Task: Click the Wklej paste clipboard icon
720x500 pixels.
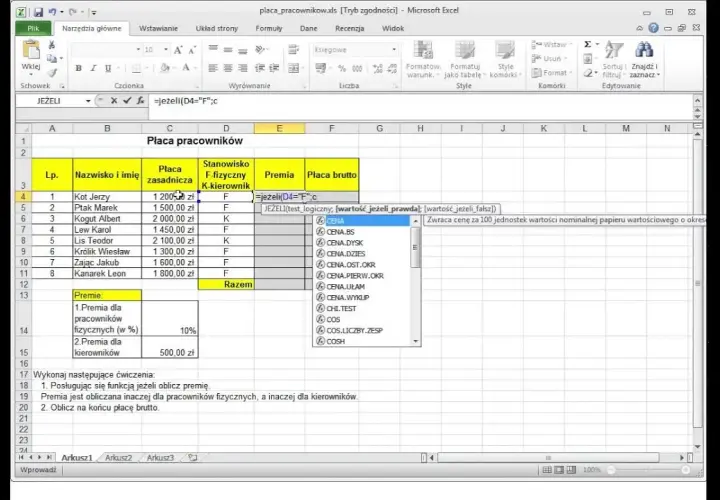Action: (31, 50)
